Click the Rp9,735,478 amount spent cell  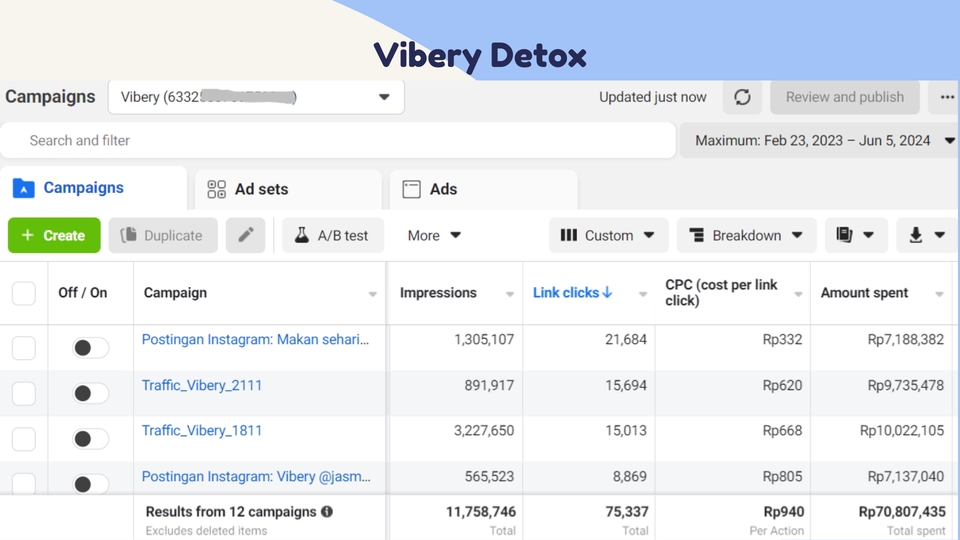click(906, 385)
